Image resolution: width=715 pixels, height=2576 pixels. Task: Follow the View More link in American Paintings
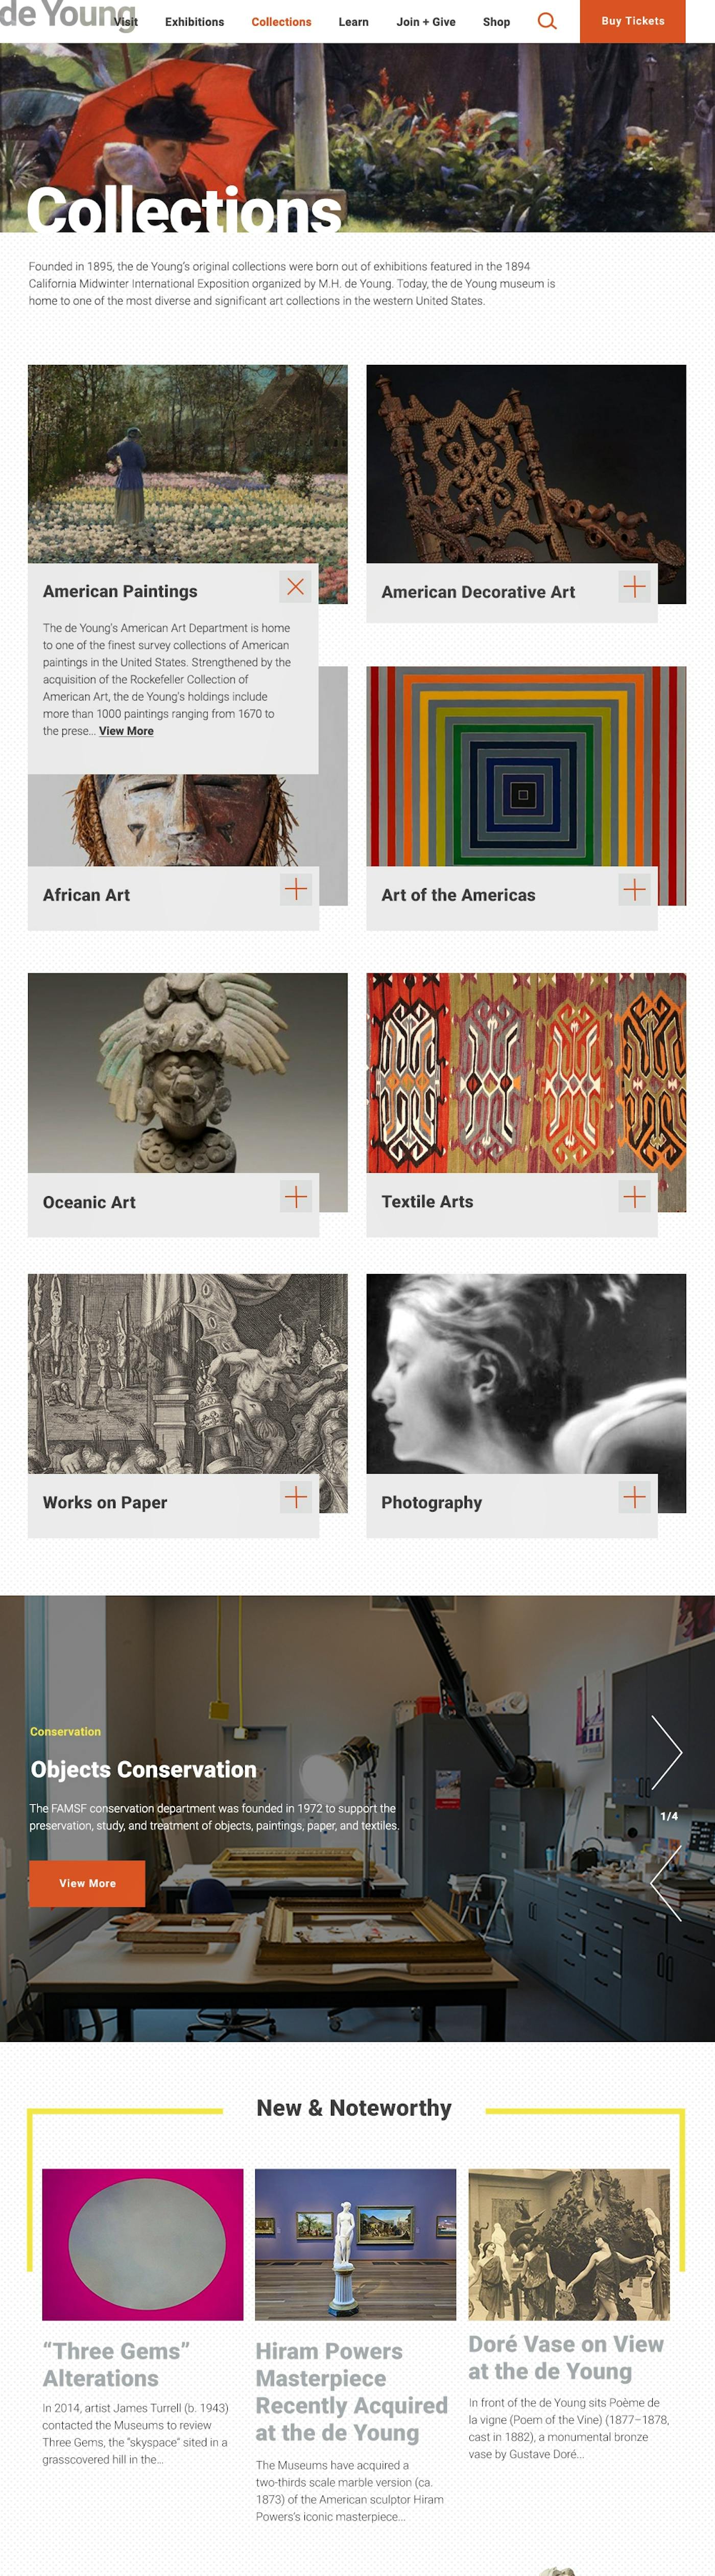pyautogui.click(x=126, y=731)
